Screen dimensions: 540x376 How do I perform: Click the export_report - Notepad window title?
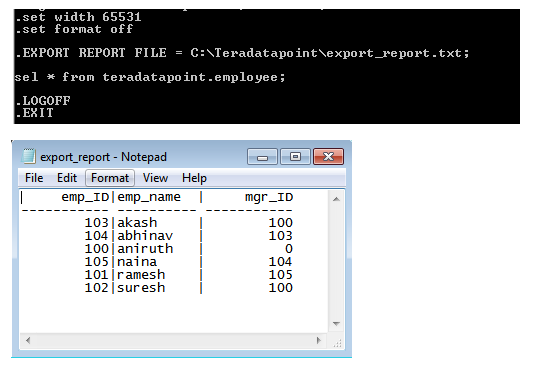point(103,157)
